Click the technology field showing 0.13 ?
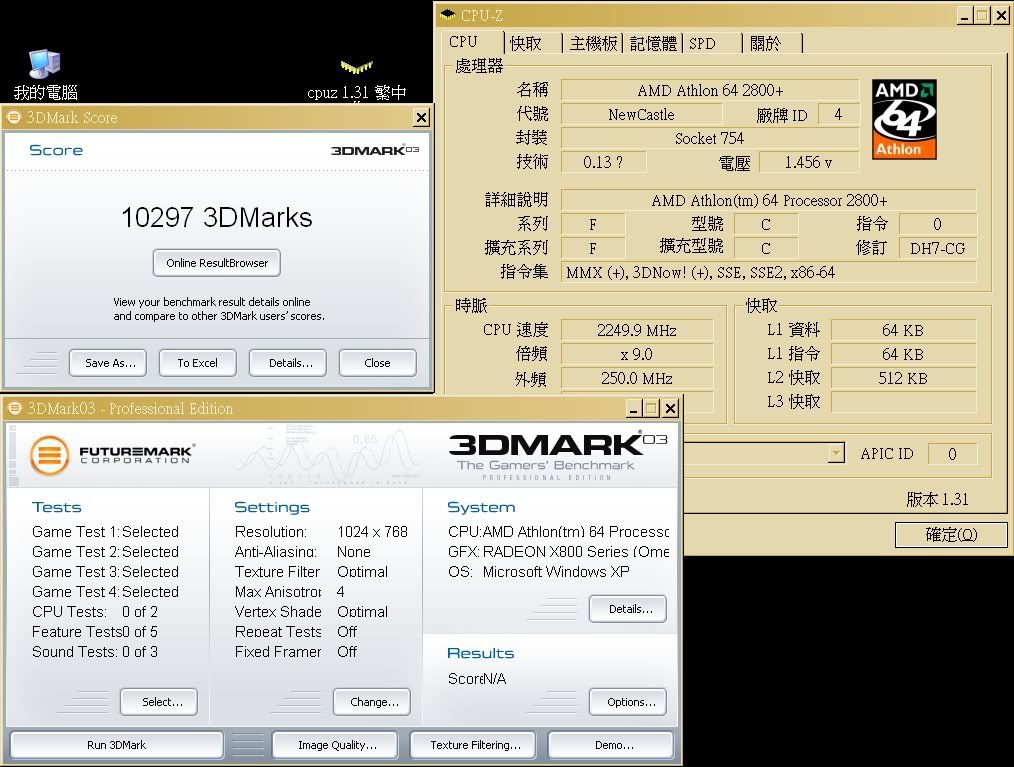This screenshot has width=1014, height=767. 603,162
